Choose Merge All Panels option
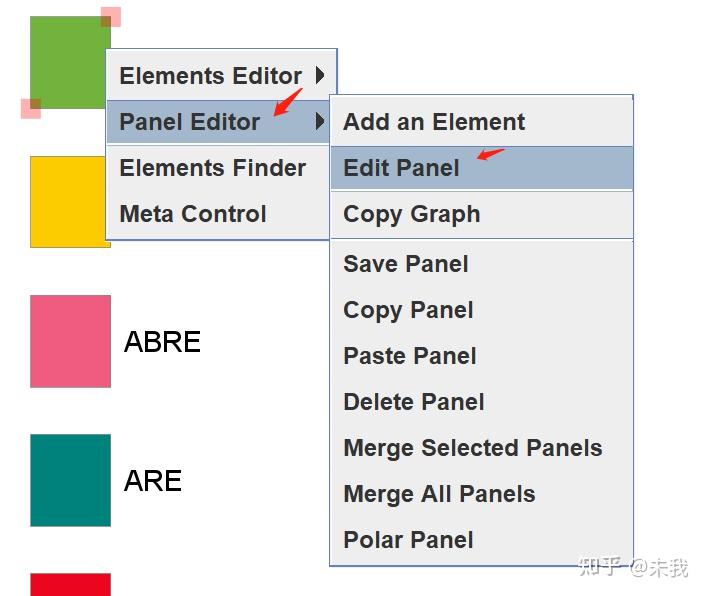Screen dimensions: 706x596 [x=439, y=494]
